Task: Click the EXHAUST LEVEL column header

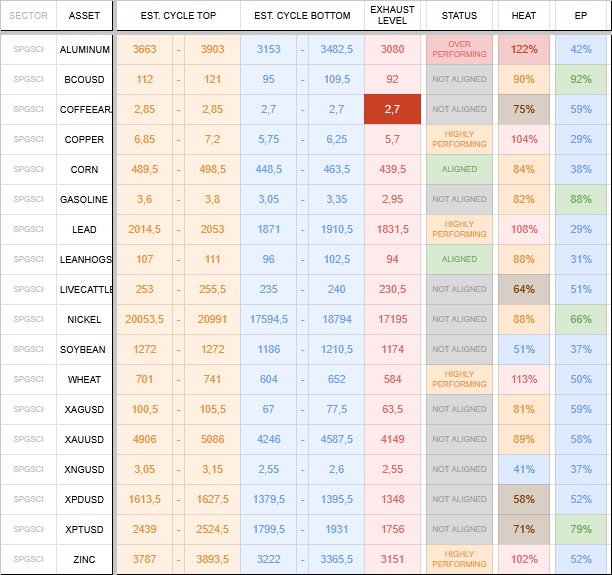Action: pos(392,16)
